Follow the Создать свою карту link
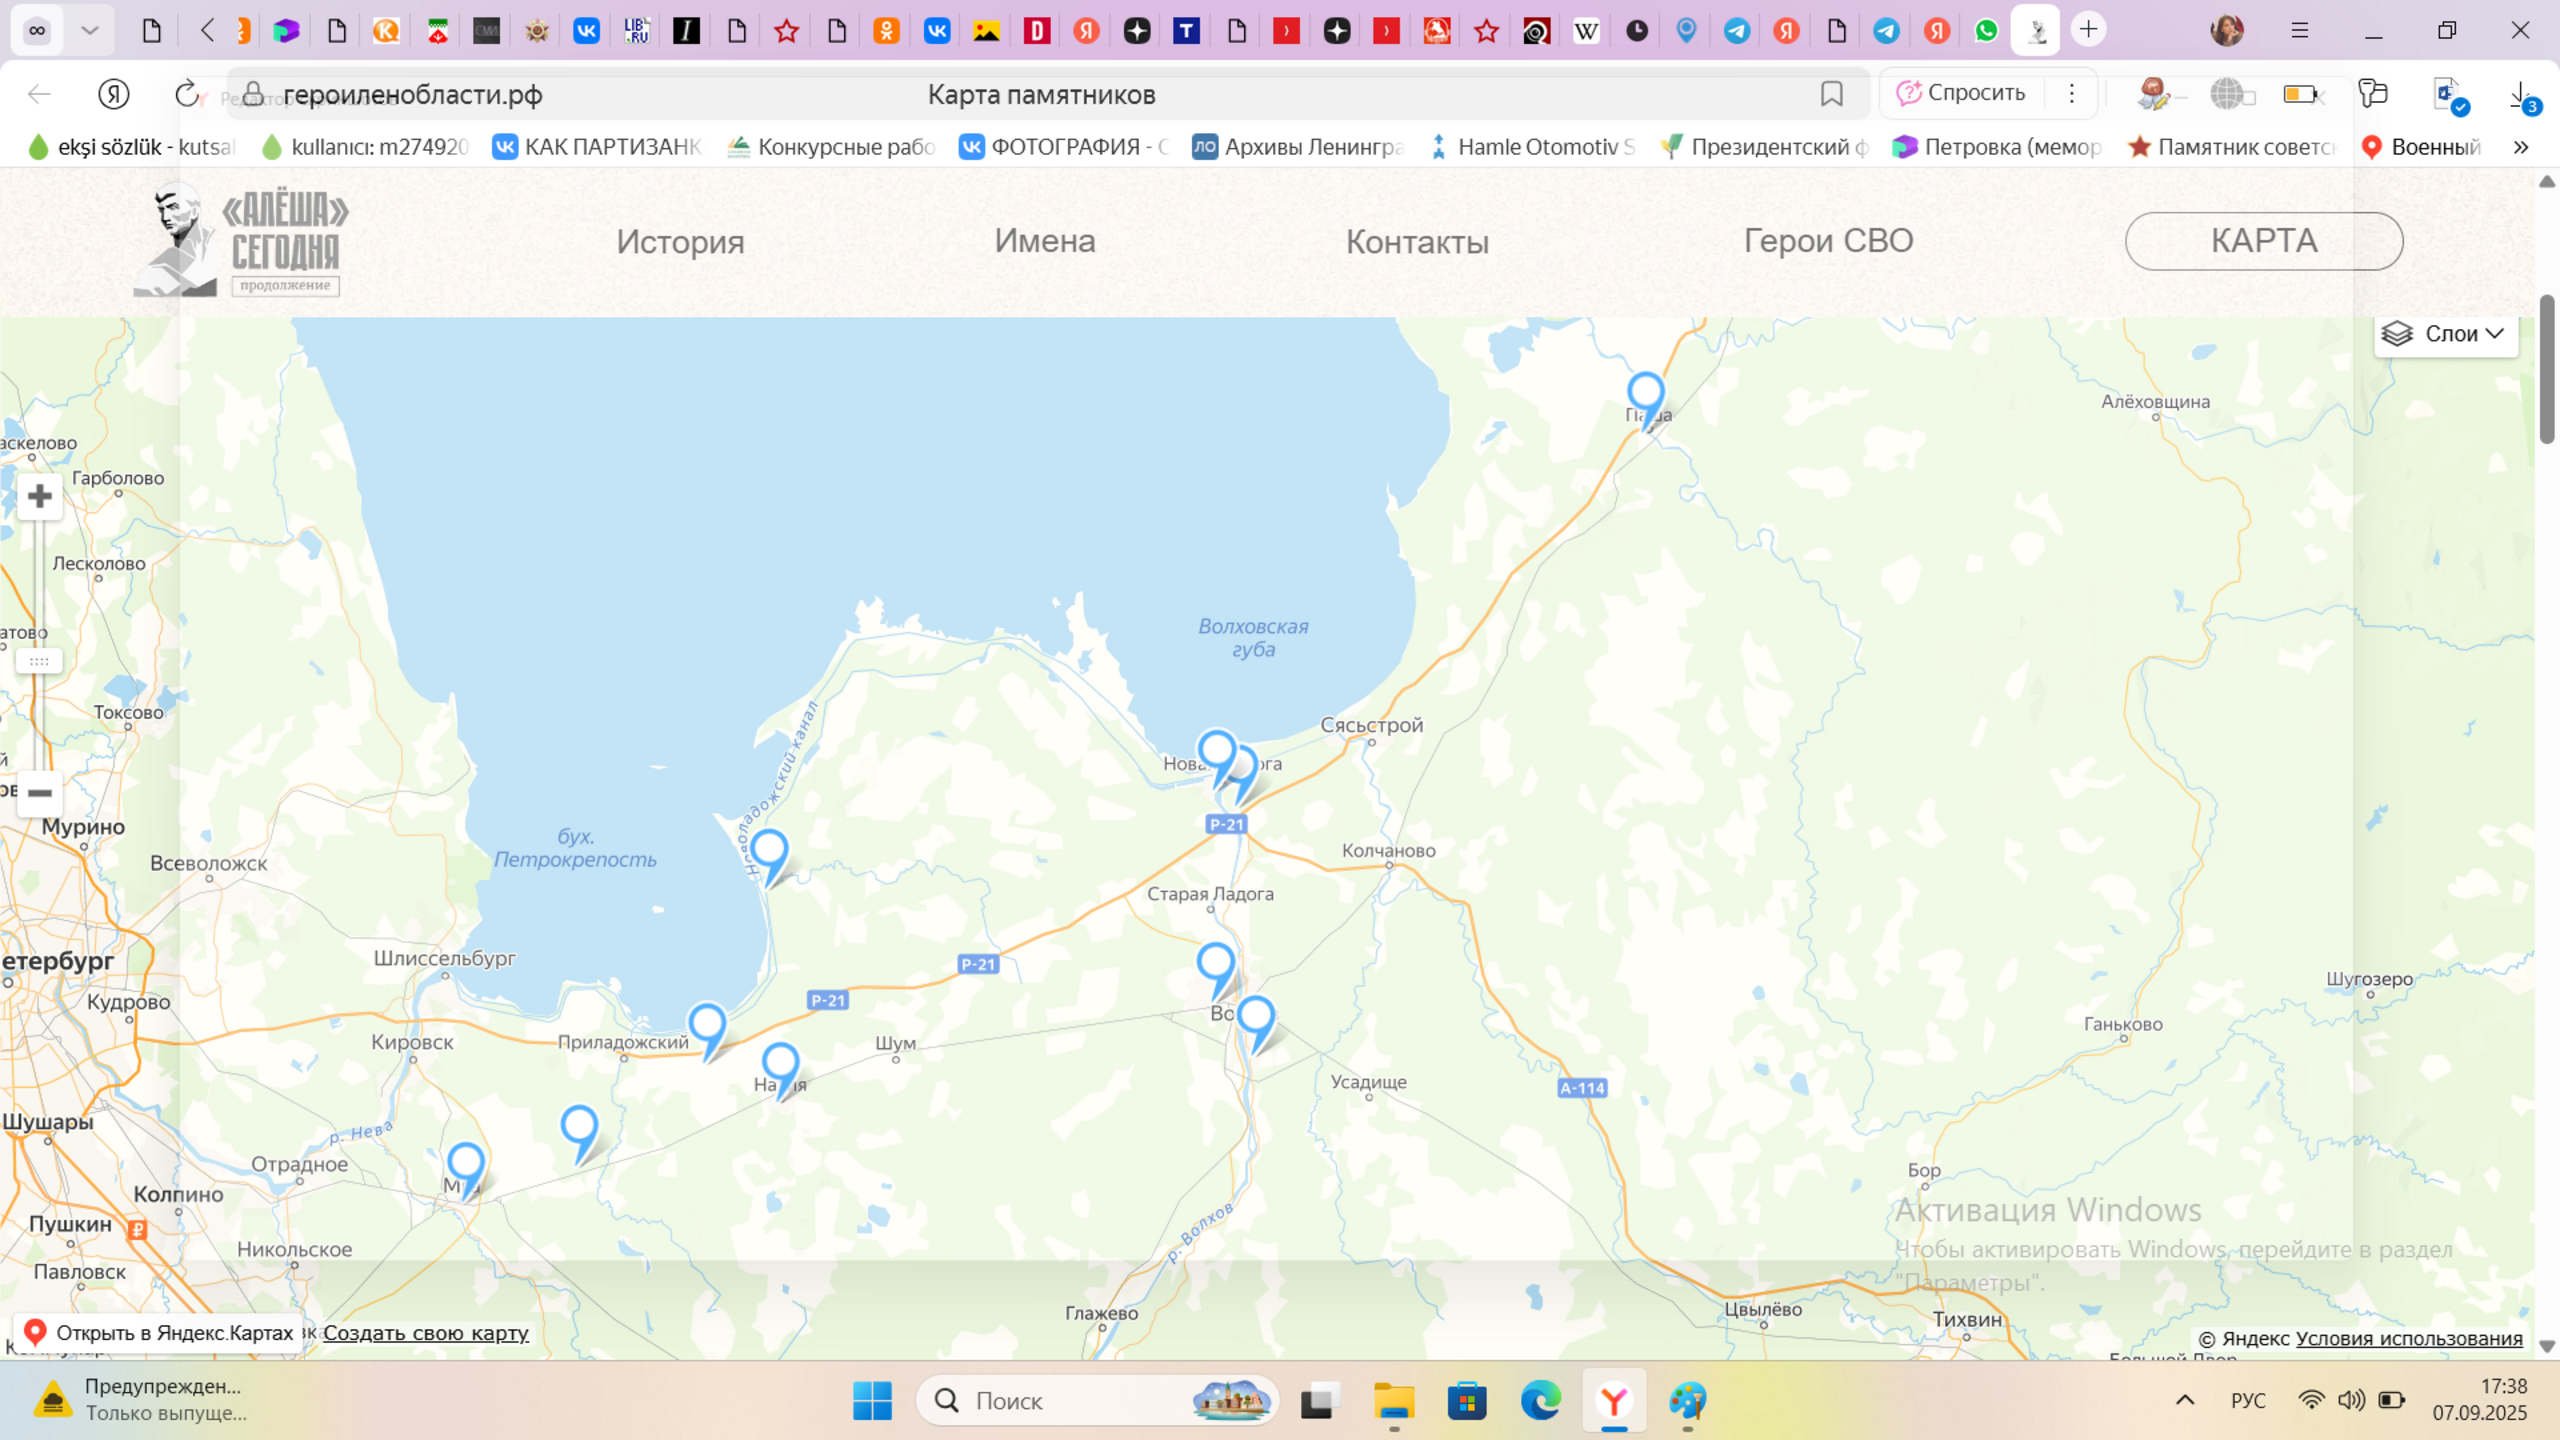2560x1440 pixels. [x=426, y=1333]
